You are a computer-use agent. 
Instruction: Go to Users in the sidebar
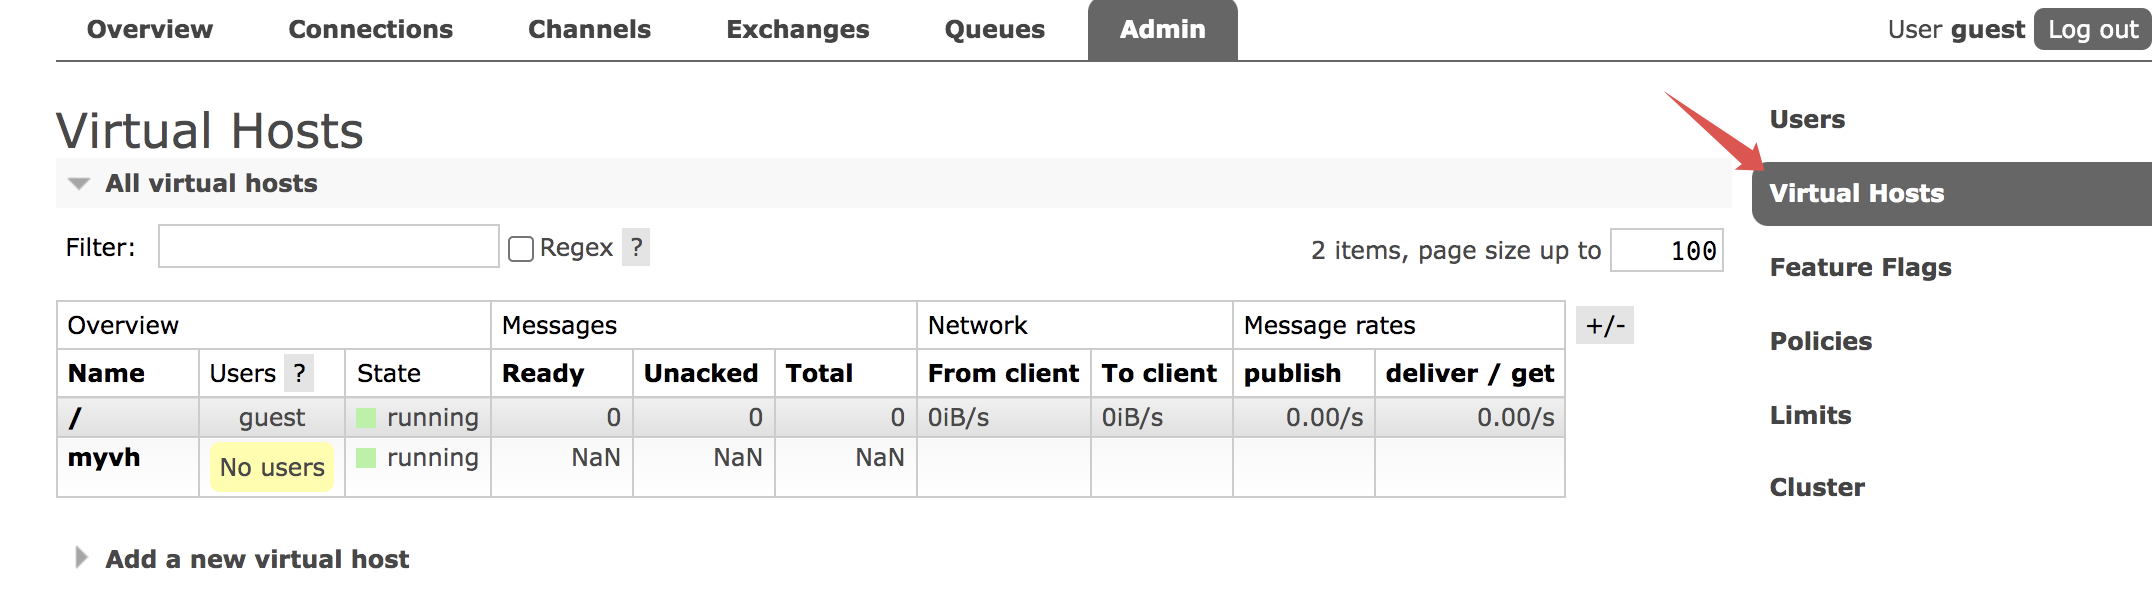(1807, 119)
